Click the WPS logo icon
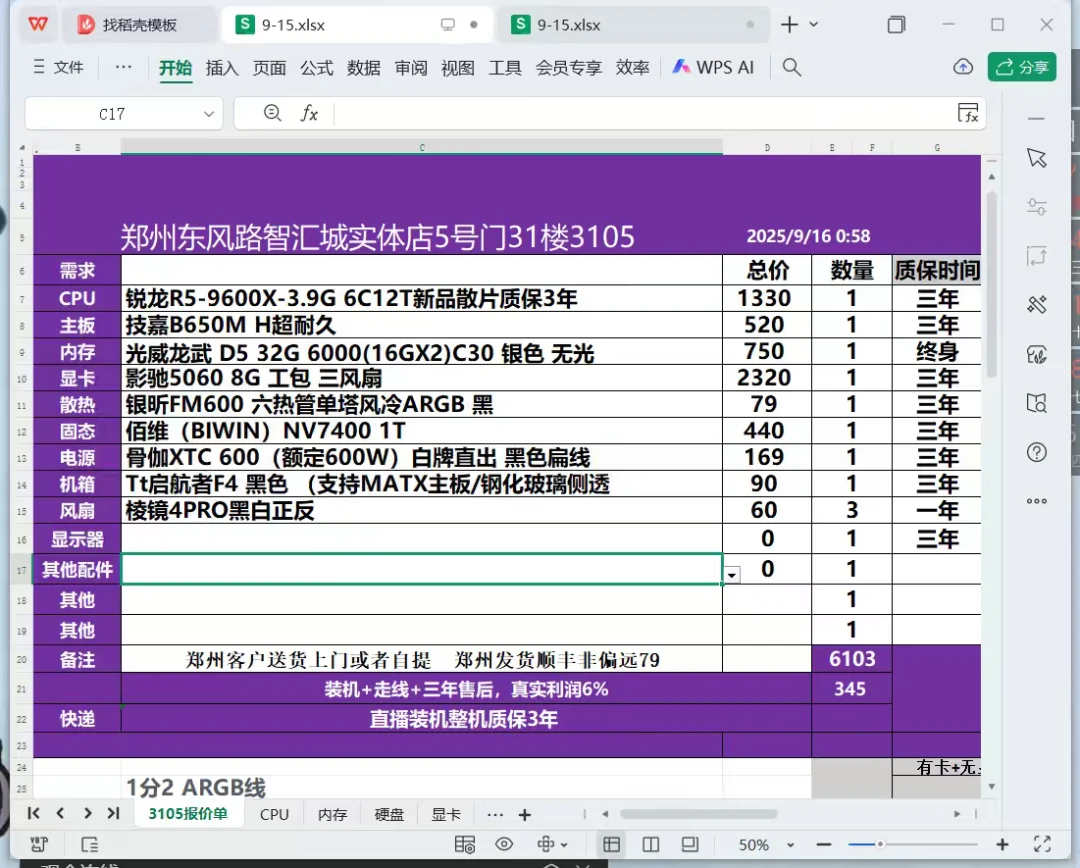The width and height of the screenshot is (1080, 868). coord(38,25)
